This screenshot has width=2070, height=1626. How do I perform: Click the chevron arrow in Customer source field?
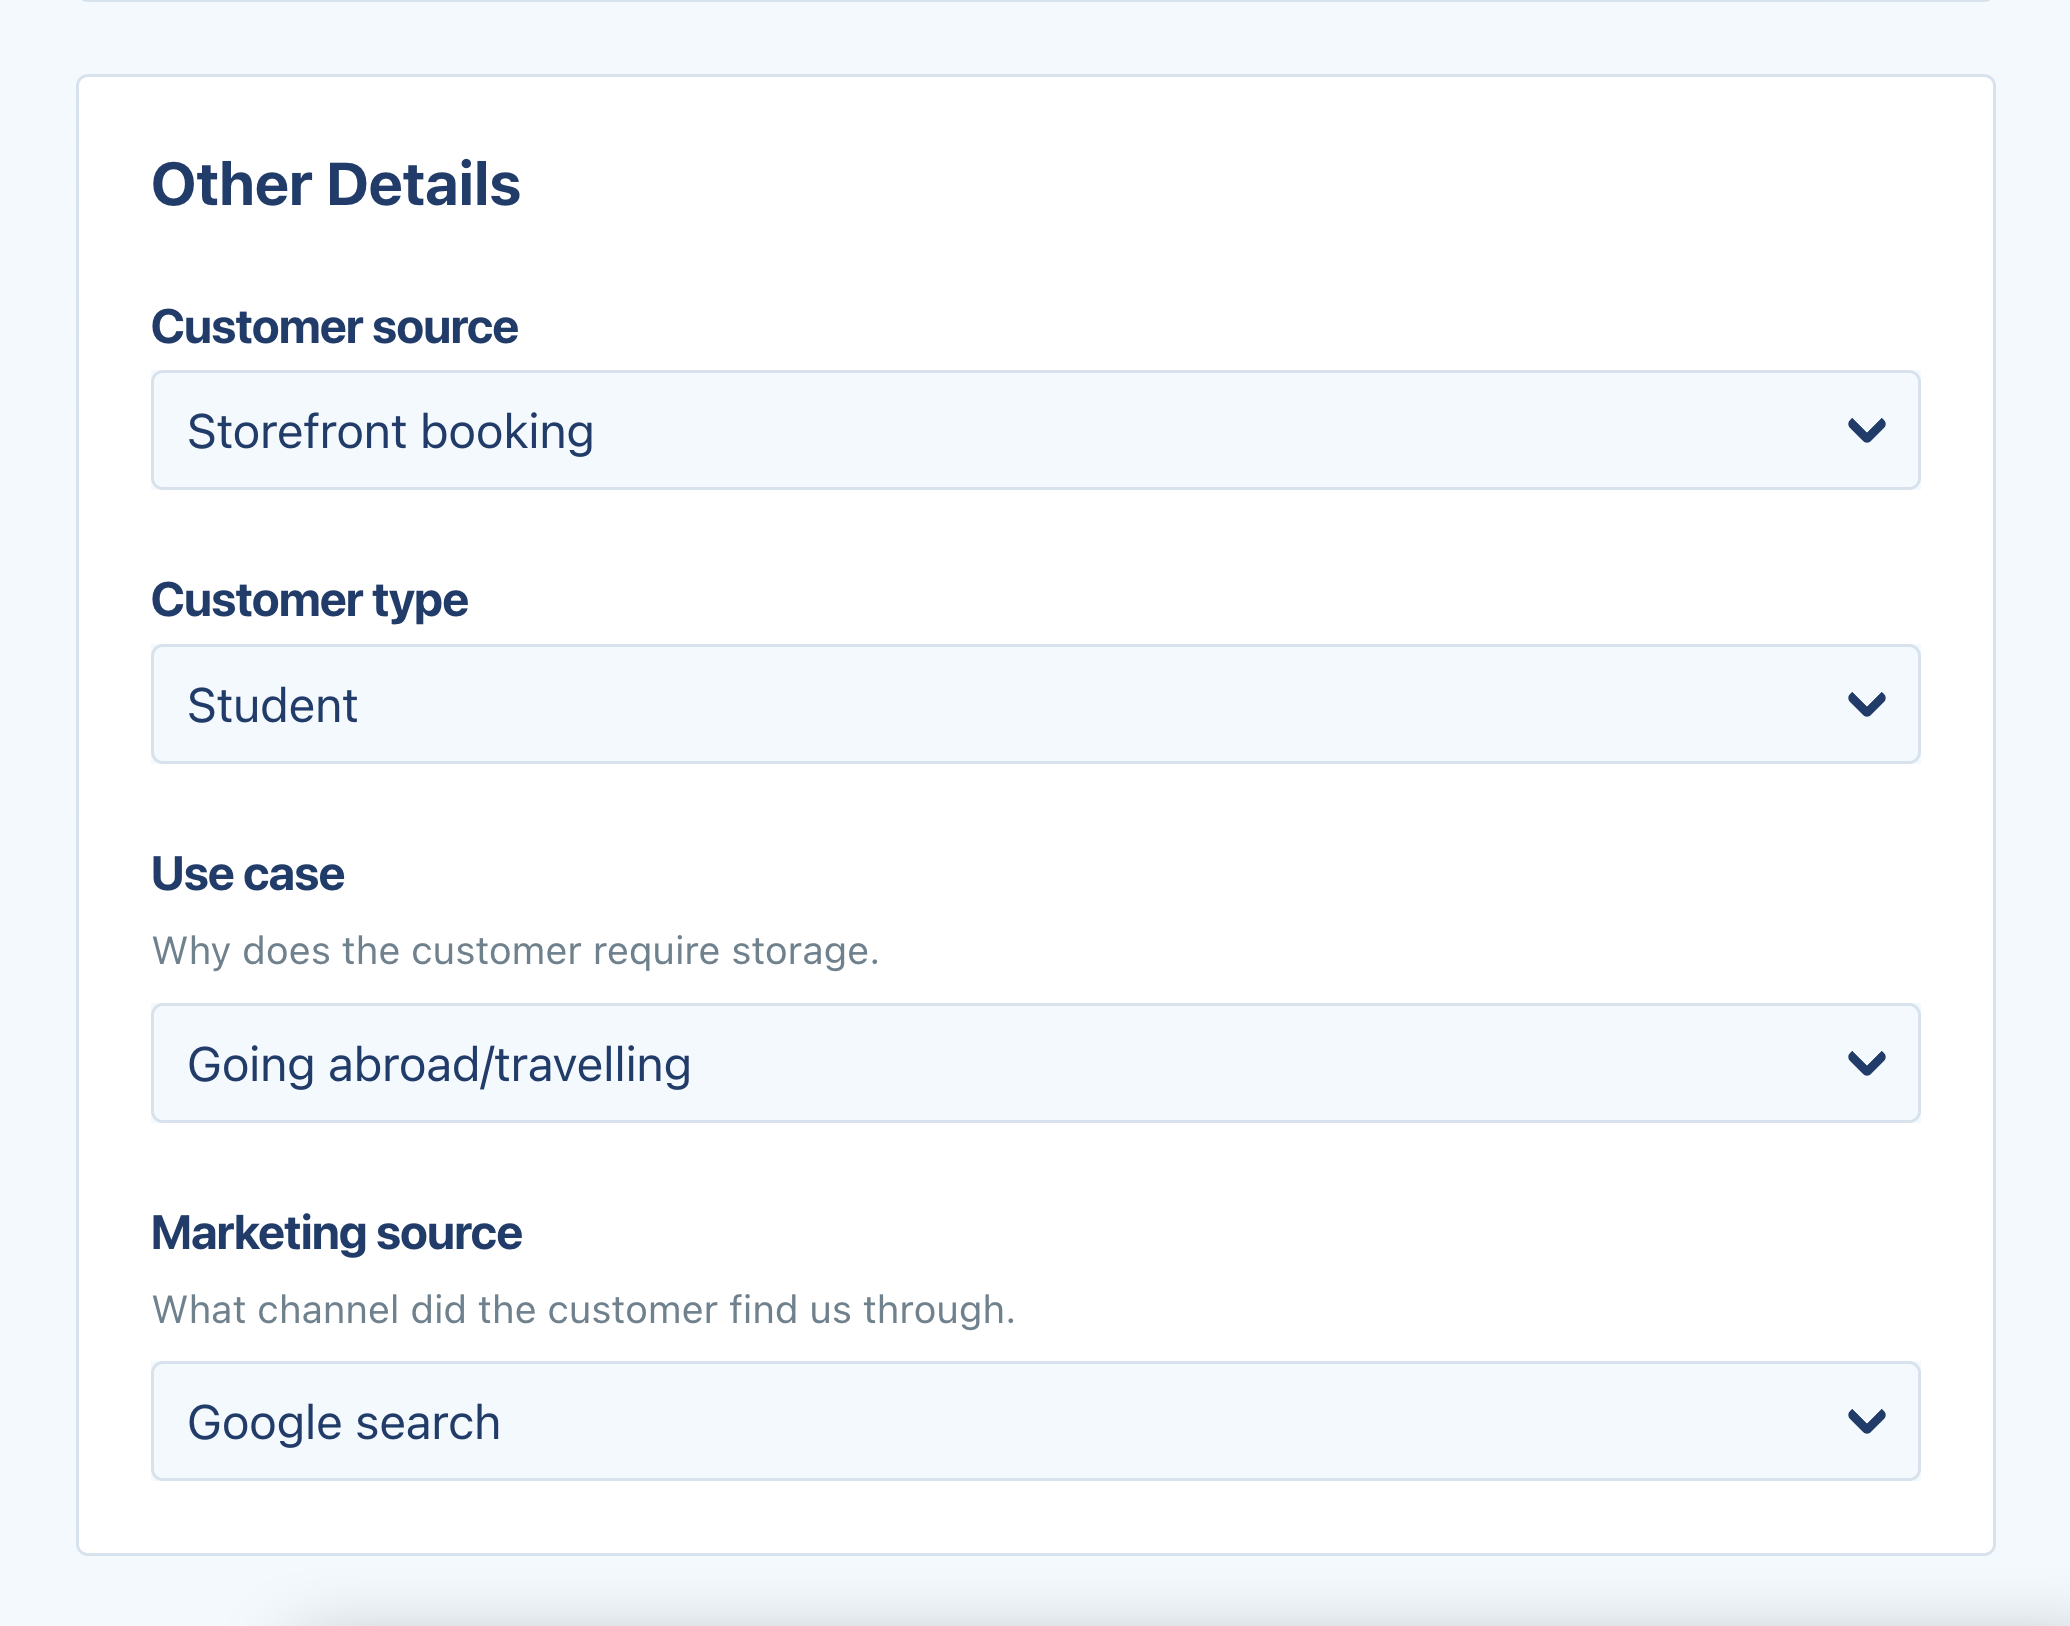(1866, 431)
